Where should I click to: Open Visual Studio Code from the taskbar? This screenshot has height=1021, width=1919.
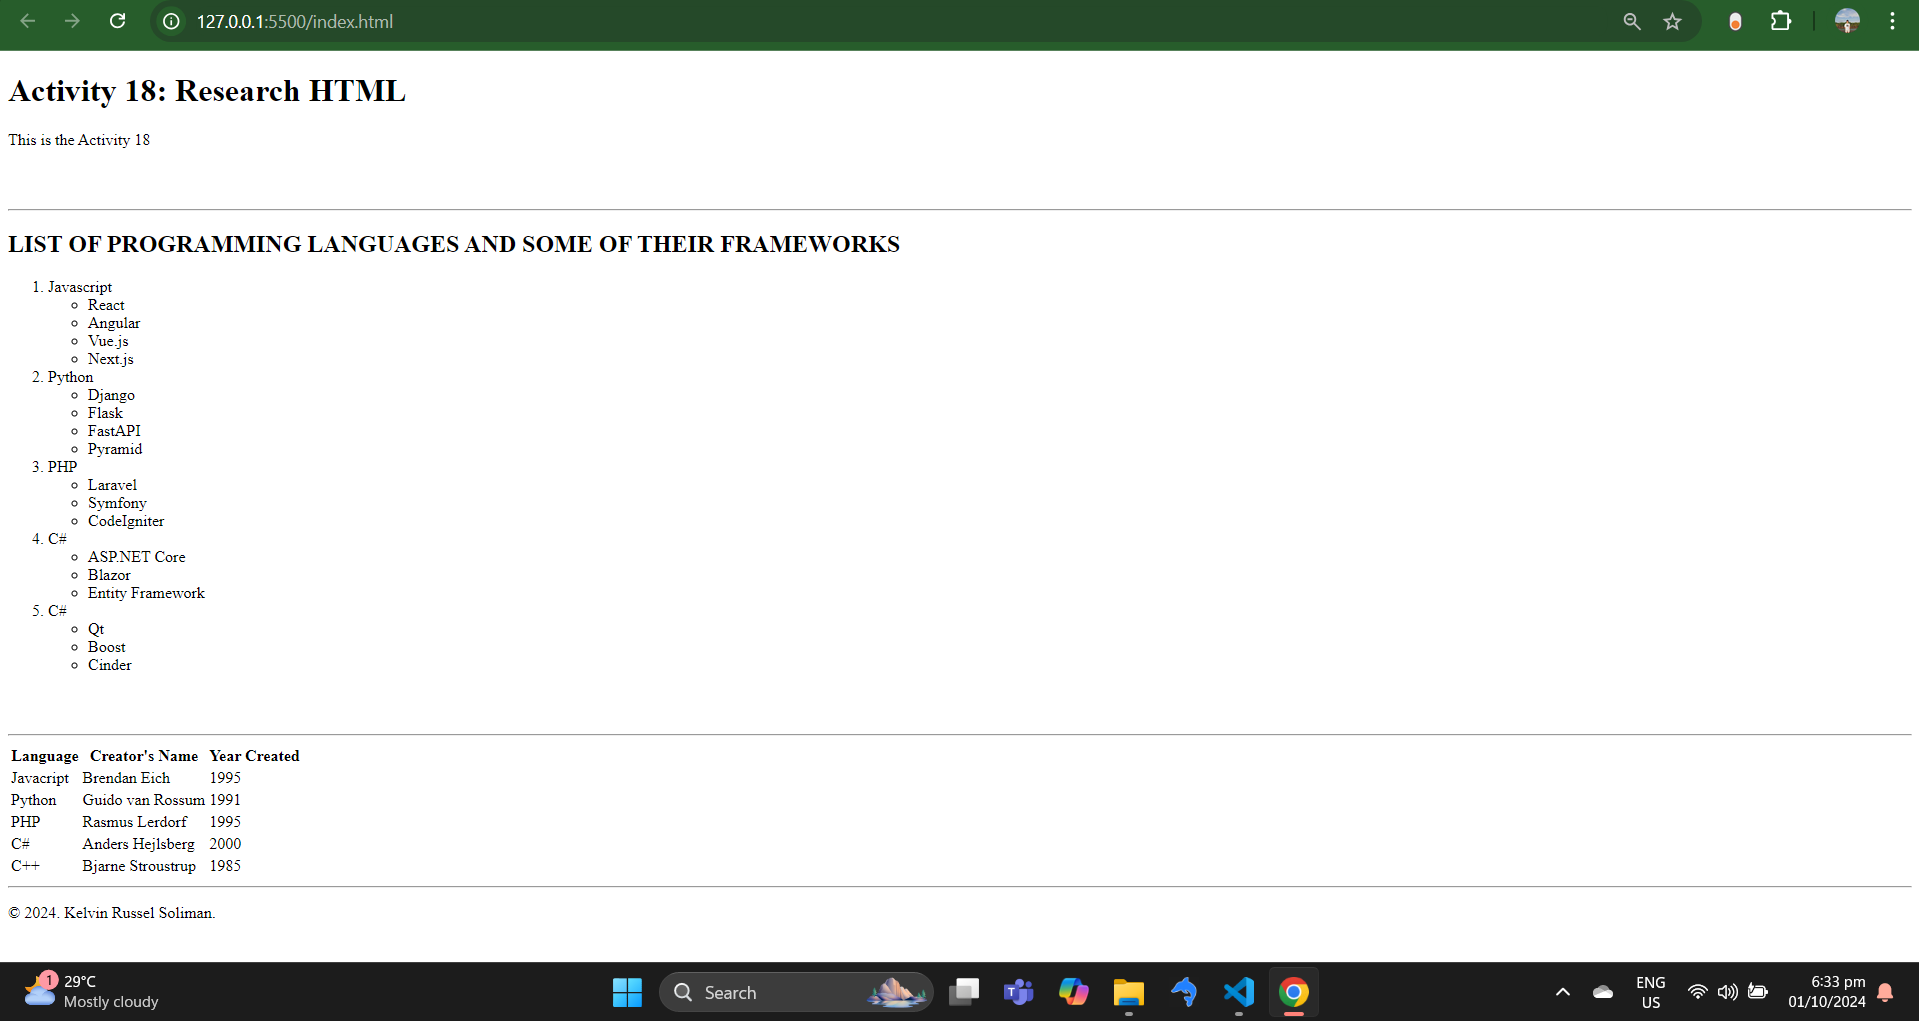[1239, 992]
